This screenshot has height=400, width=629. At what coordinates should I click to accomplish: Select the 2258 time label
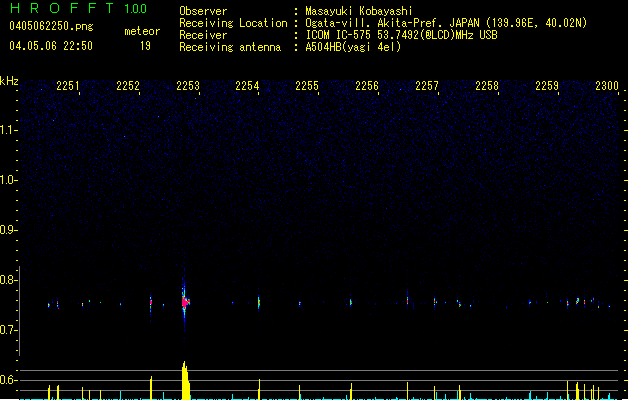click(x=487, y=87)
